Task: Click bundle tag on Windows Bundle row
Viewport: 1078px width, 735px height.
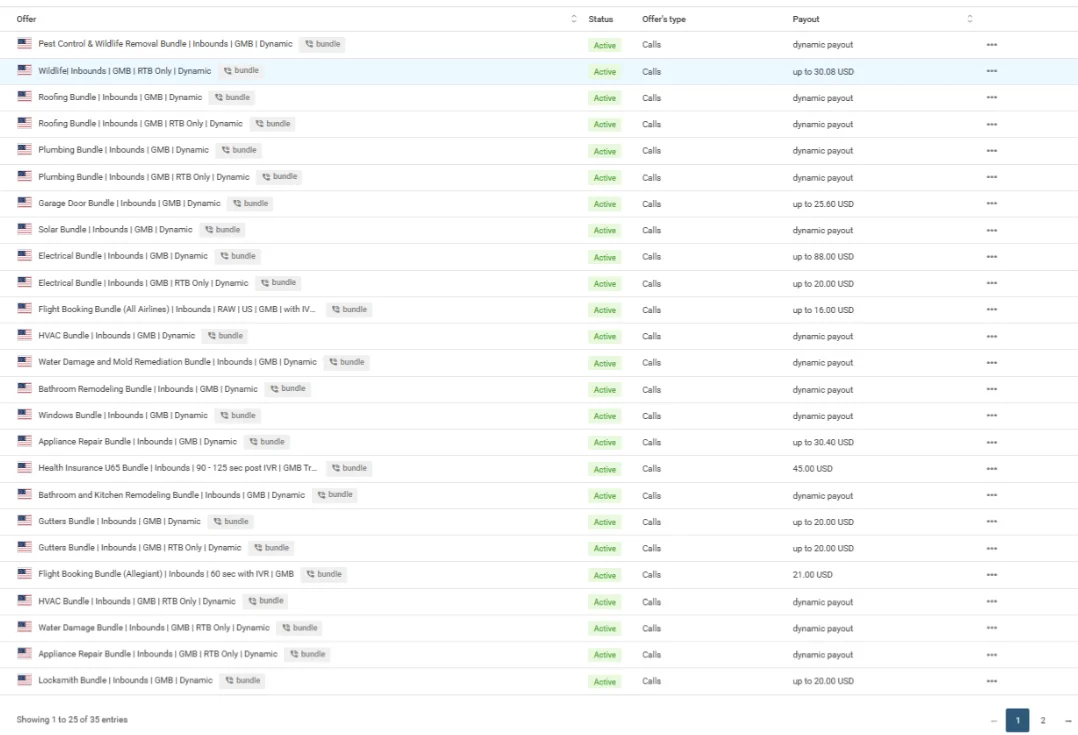Action: coord(238,415)
